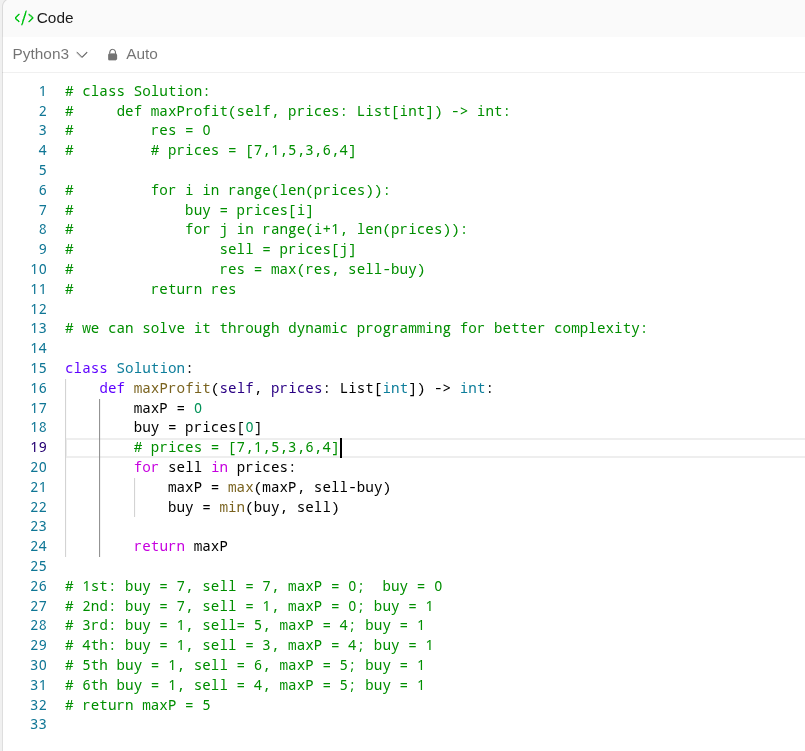Image resolution: width=805 pixels, height=751 pixels.
Task: Click 'return res' comment on line 11
Action: pyautogui.click(x=193, y=290)
